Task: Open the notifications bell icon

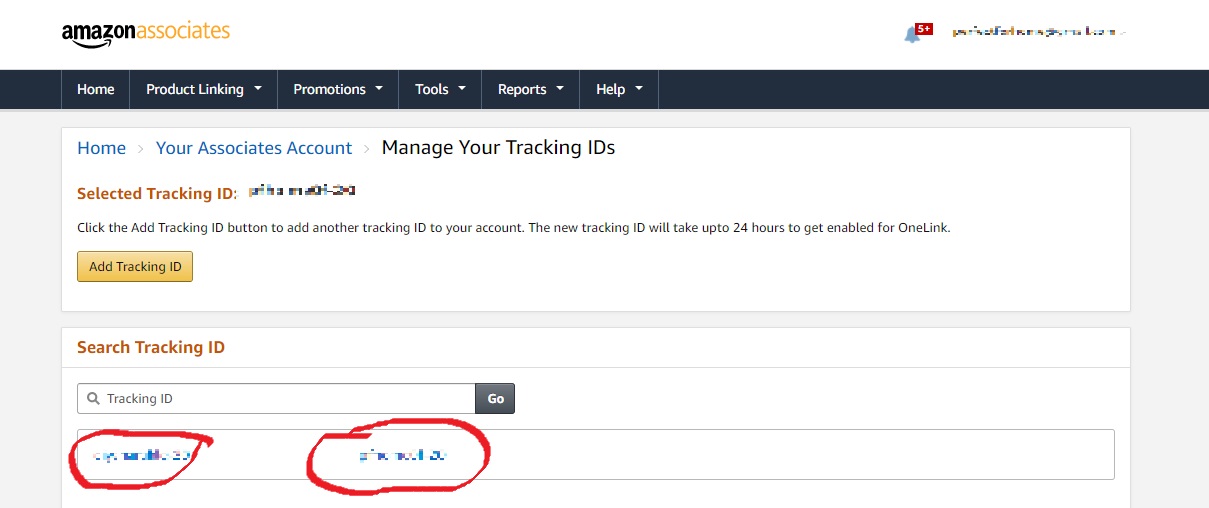Action: [x=912, y=34]
